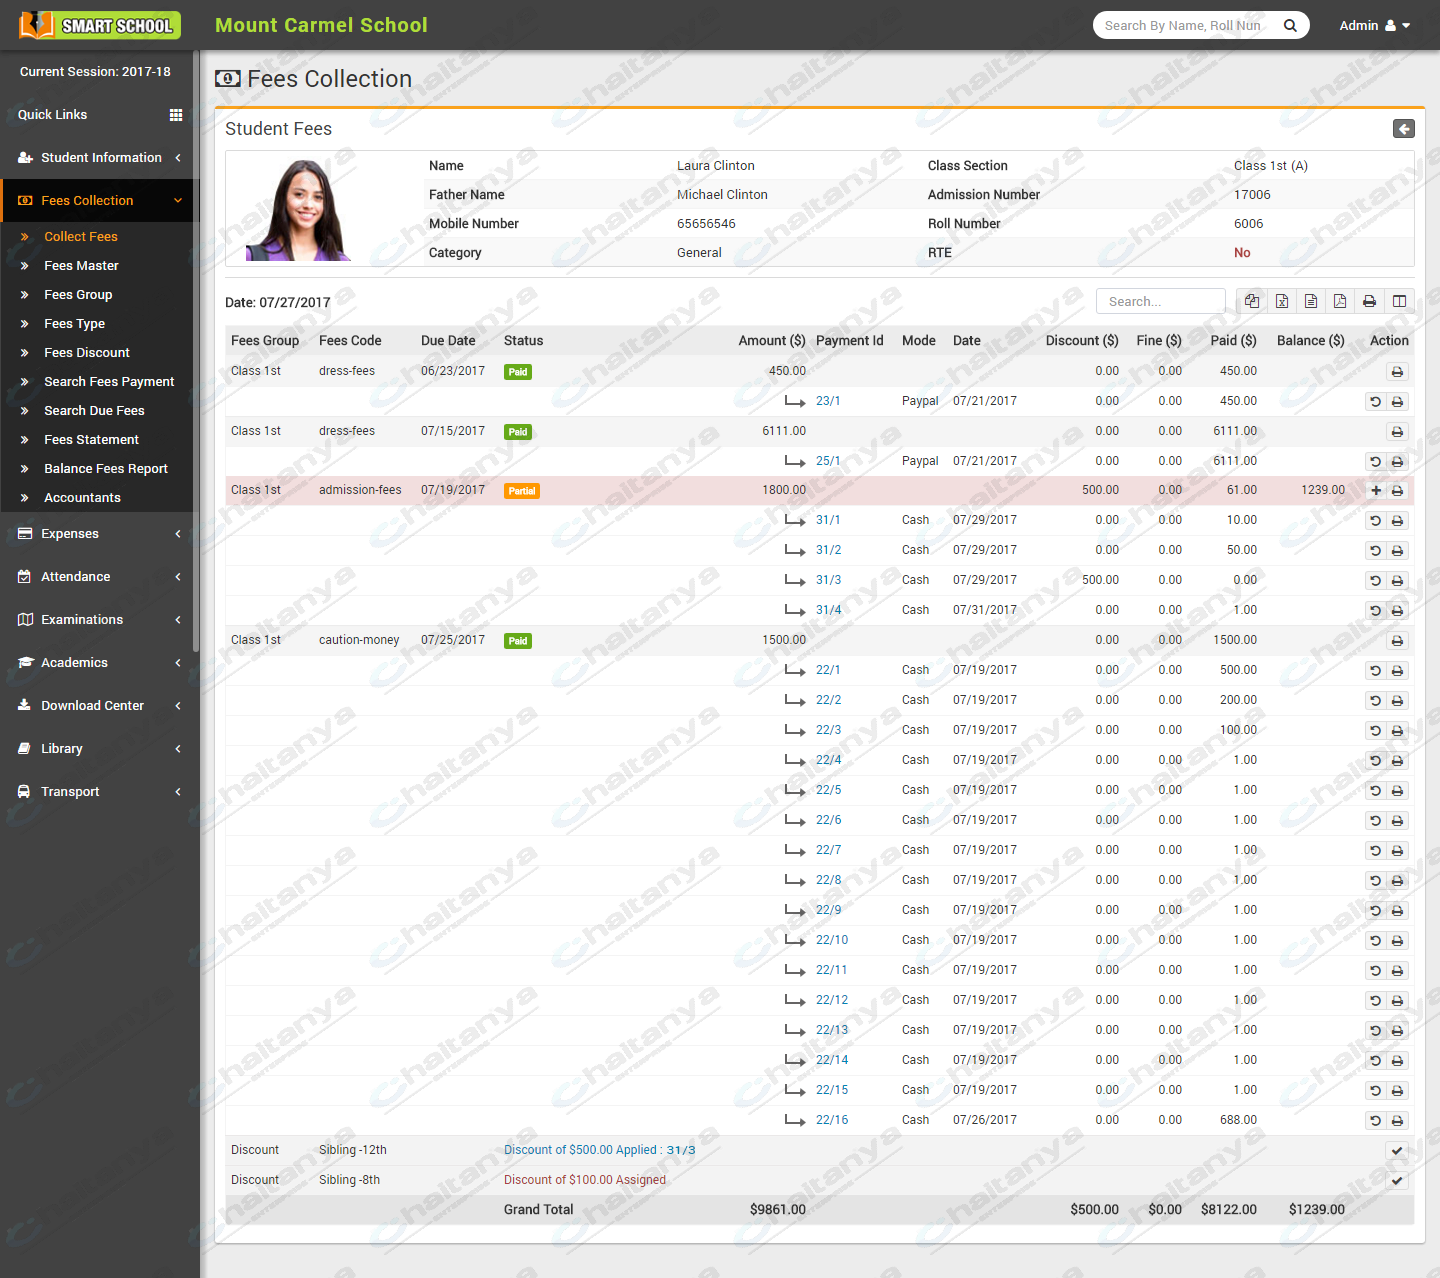Click the copy table data icon

pos(1252,301)
